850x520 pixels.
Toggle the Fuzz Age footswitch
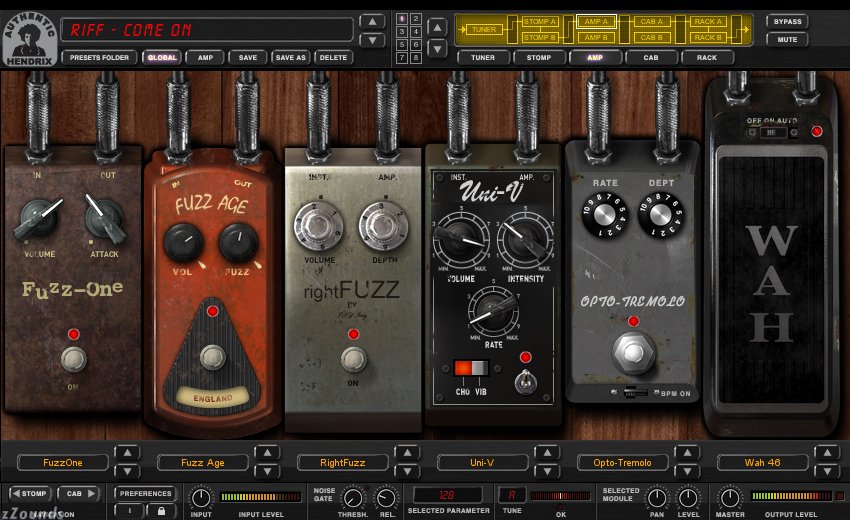(212, 357)
